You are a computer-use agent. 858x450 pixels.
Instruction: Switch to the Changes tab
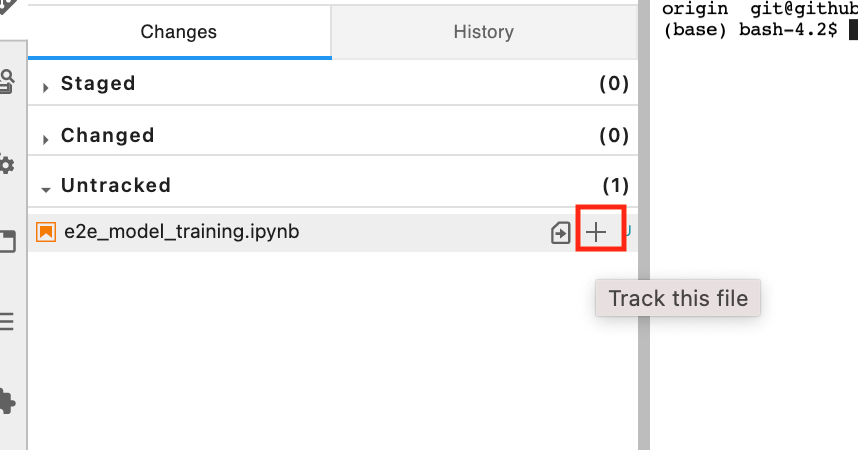click(x=179, y=32)
